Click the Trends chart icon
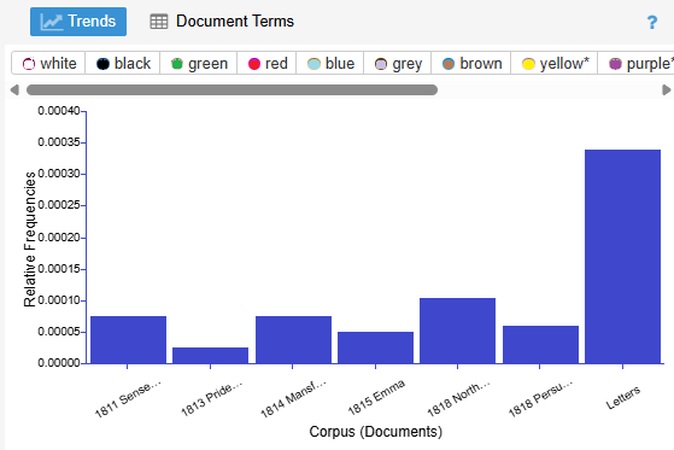Screen dimensions: 674x450 52,21
